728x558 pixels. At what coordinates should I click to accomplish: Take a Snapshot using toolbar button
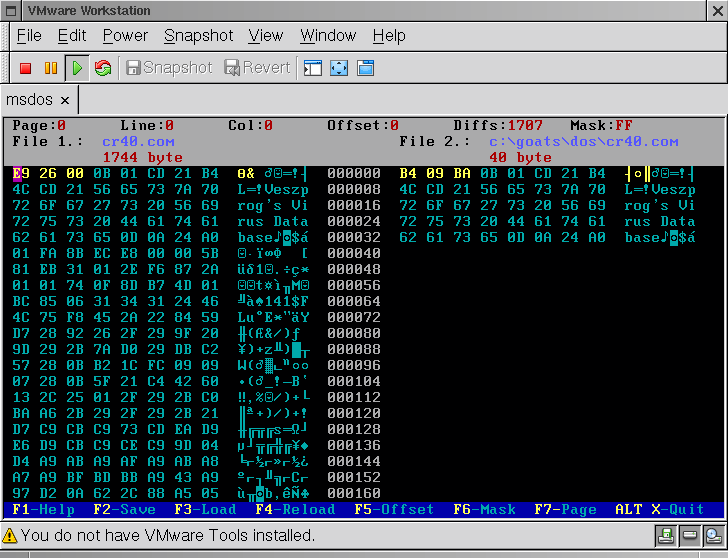(x=169, y=68)
